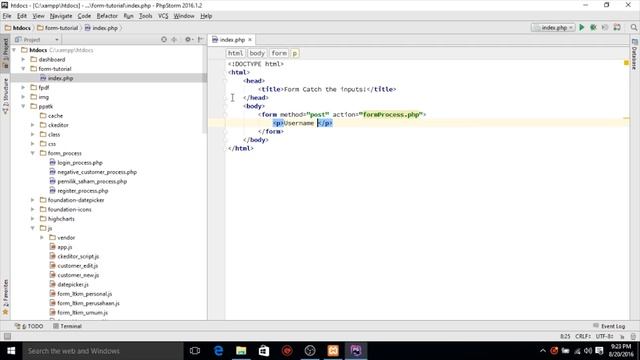Open the TODO tool window
The height and width of the screenshot is (360, 640).
point(29,326)
